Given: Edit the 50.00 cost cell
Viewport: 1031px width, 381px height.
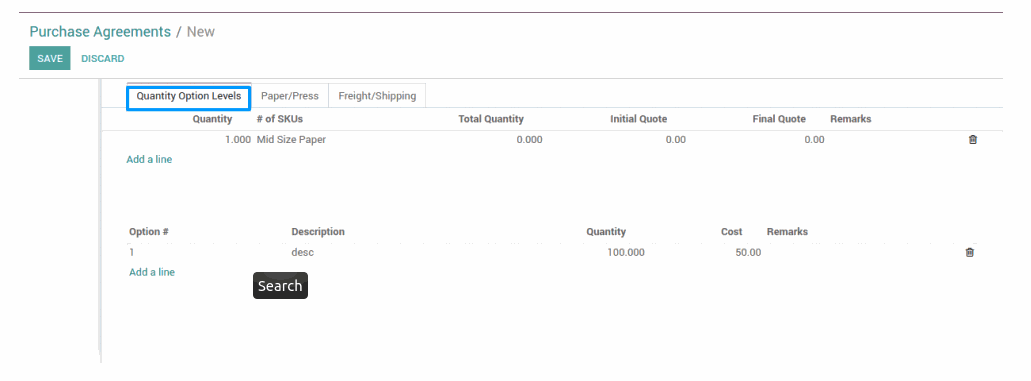Looking at the screenshot, I should 748,252.
